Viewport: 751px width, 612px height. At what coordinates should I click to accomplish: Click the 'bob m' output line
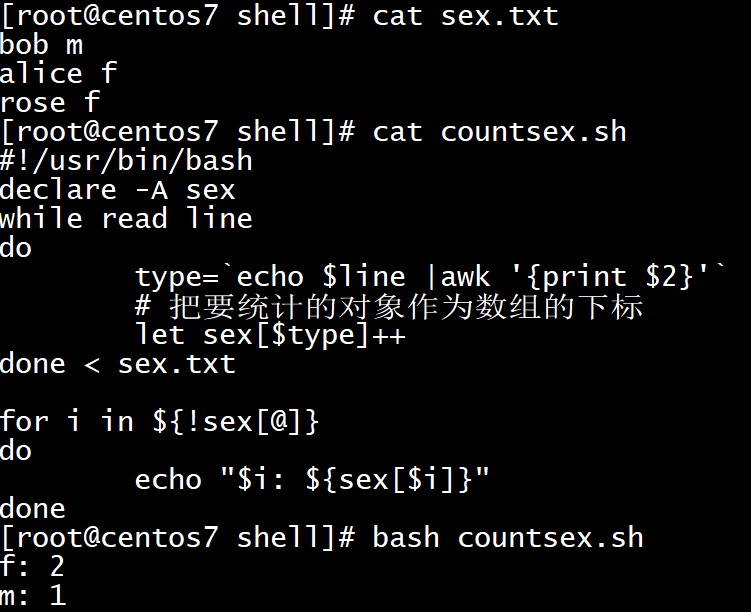[x=42, y=45]
